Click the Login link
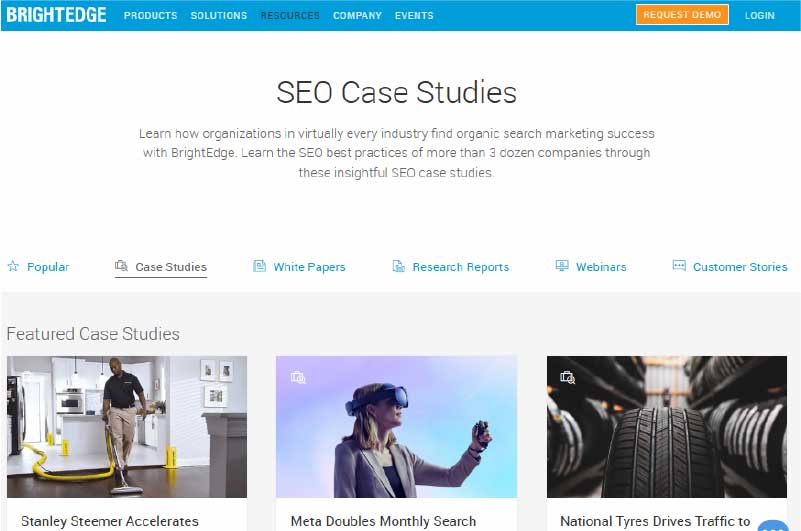Image resolution: width=801 pixels, height=531 pixels. click(x=760, y=15)
